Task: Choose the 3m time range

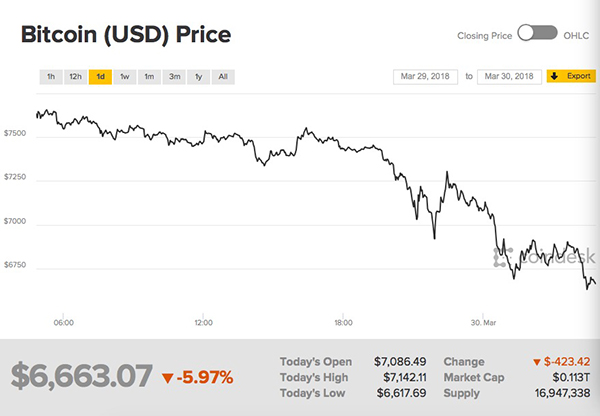Action: (174, 76)
